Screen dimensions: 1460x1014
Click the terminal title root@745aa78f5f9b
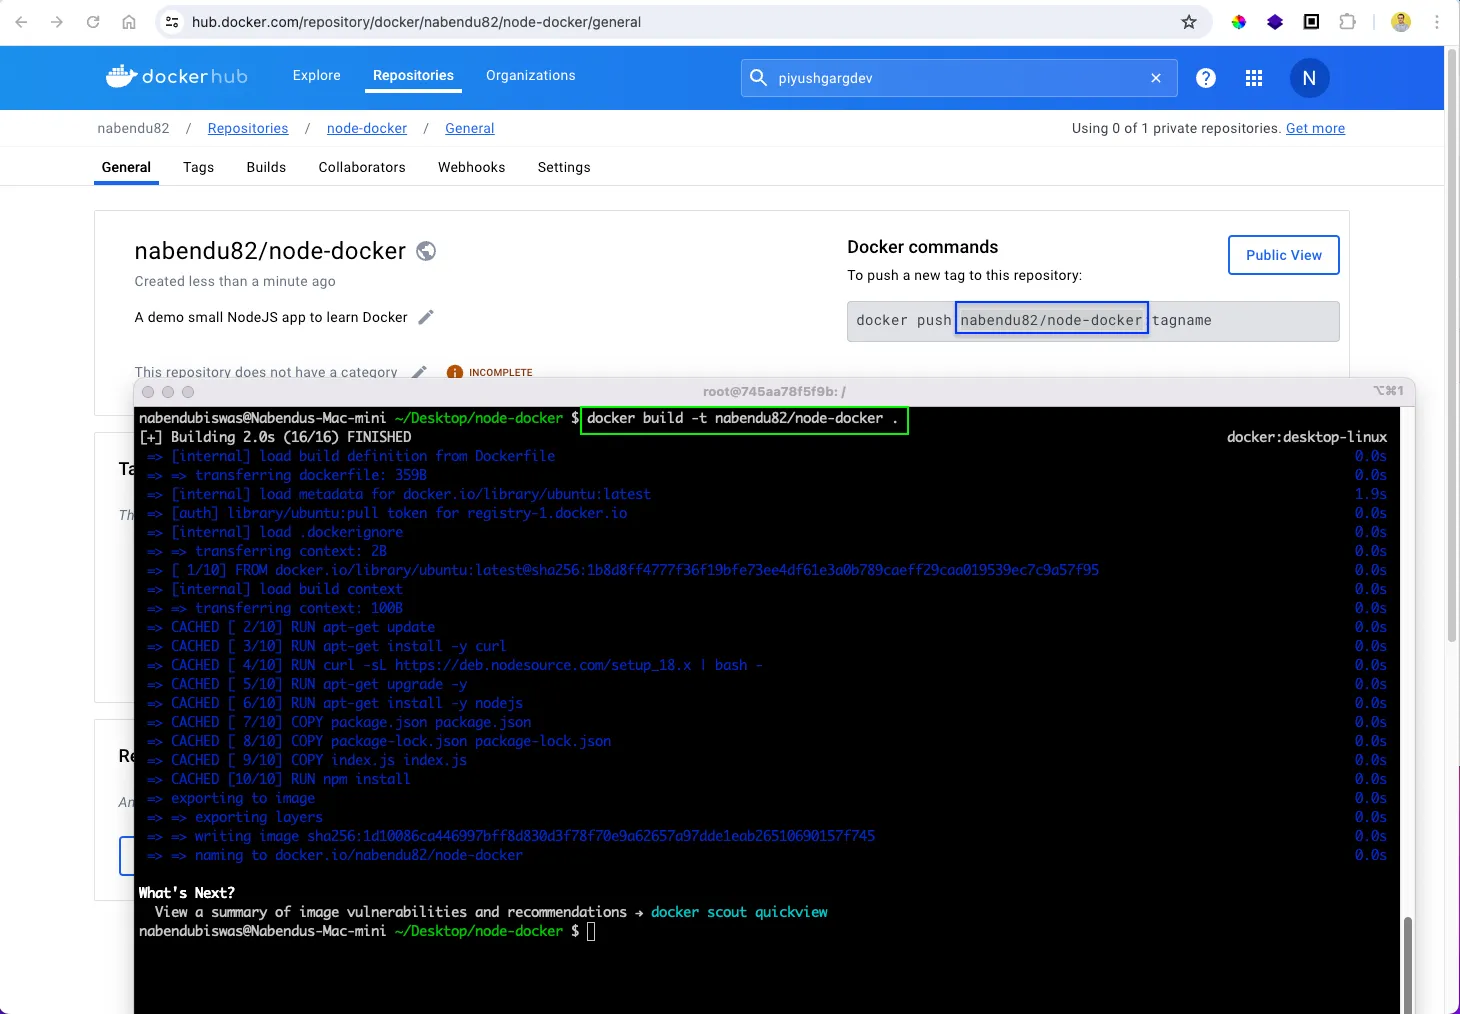pos(774,392)
